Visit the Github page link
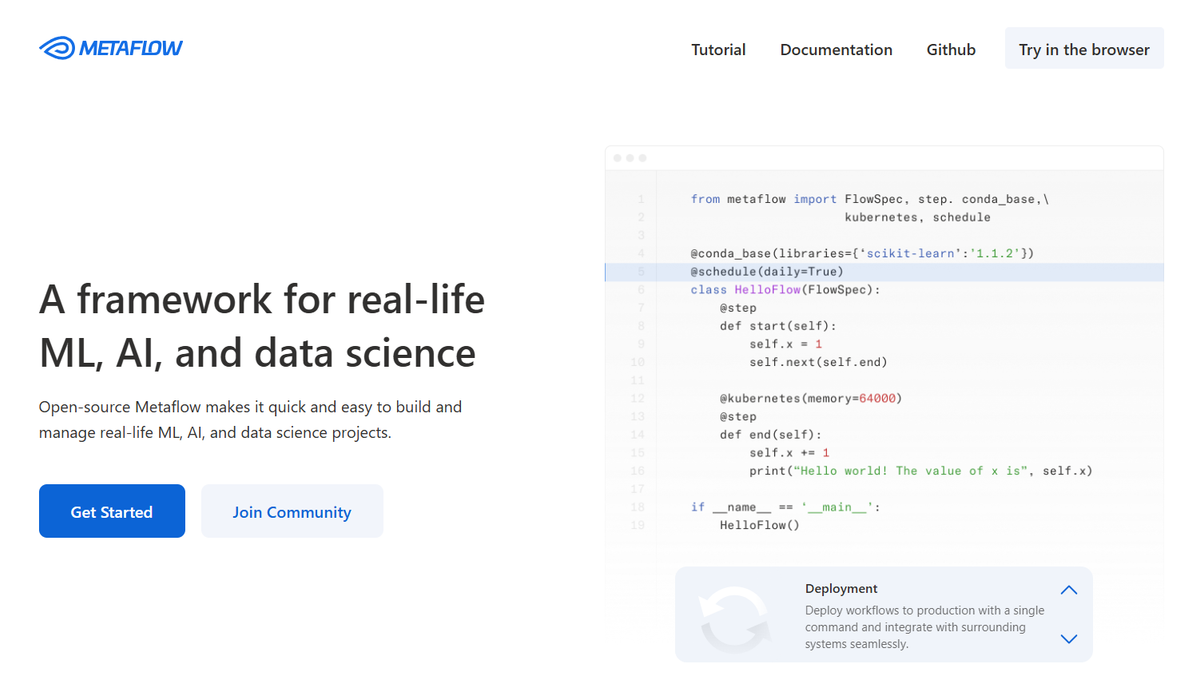This screenshot has height=676, width=1200. tap(950, 49)
